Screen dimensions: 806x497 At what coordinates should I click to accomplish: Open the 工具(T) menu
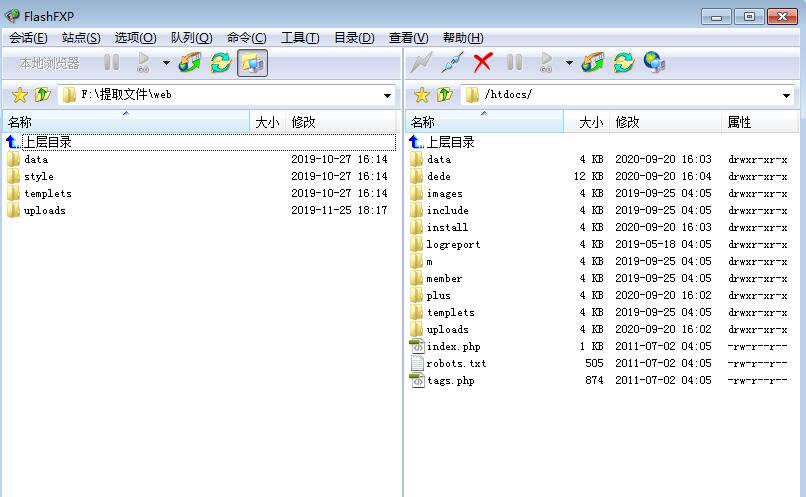pyautogui.click(x=299, y=38)
